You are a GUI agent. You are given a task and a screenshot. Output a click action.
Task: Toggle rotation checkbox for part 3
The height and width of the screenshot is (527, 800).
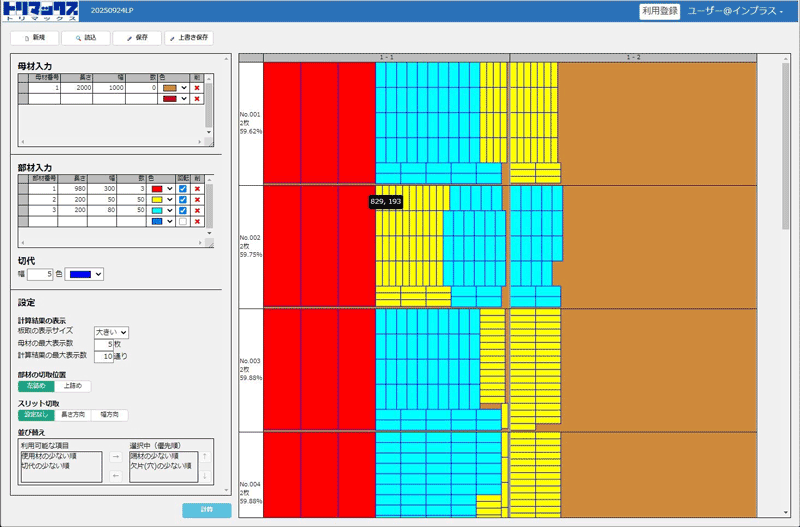182,211
